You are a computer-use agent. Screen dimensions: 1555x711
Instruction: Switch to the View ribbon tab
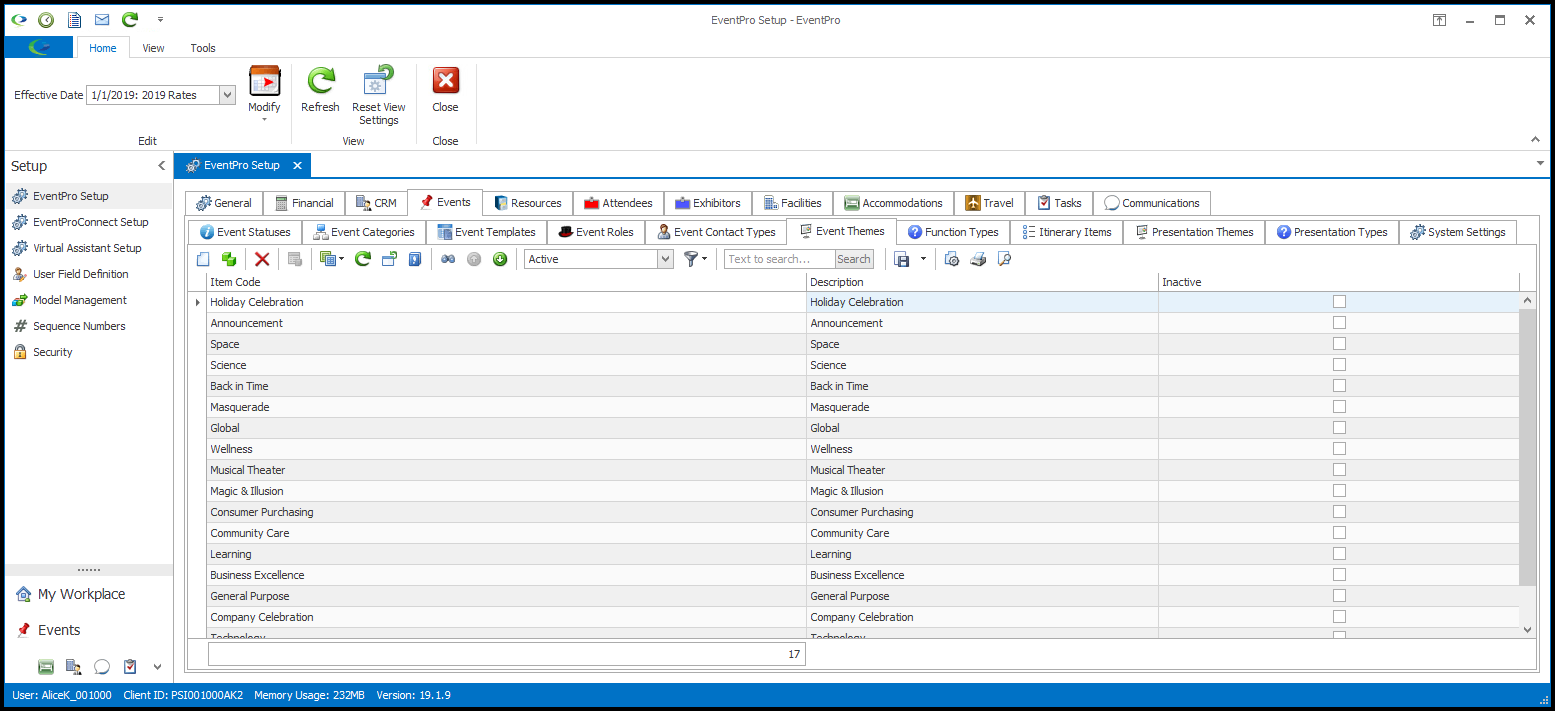coord(153,48)
